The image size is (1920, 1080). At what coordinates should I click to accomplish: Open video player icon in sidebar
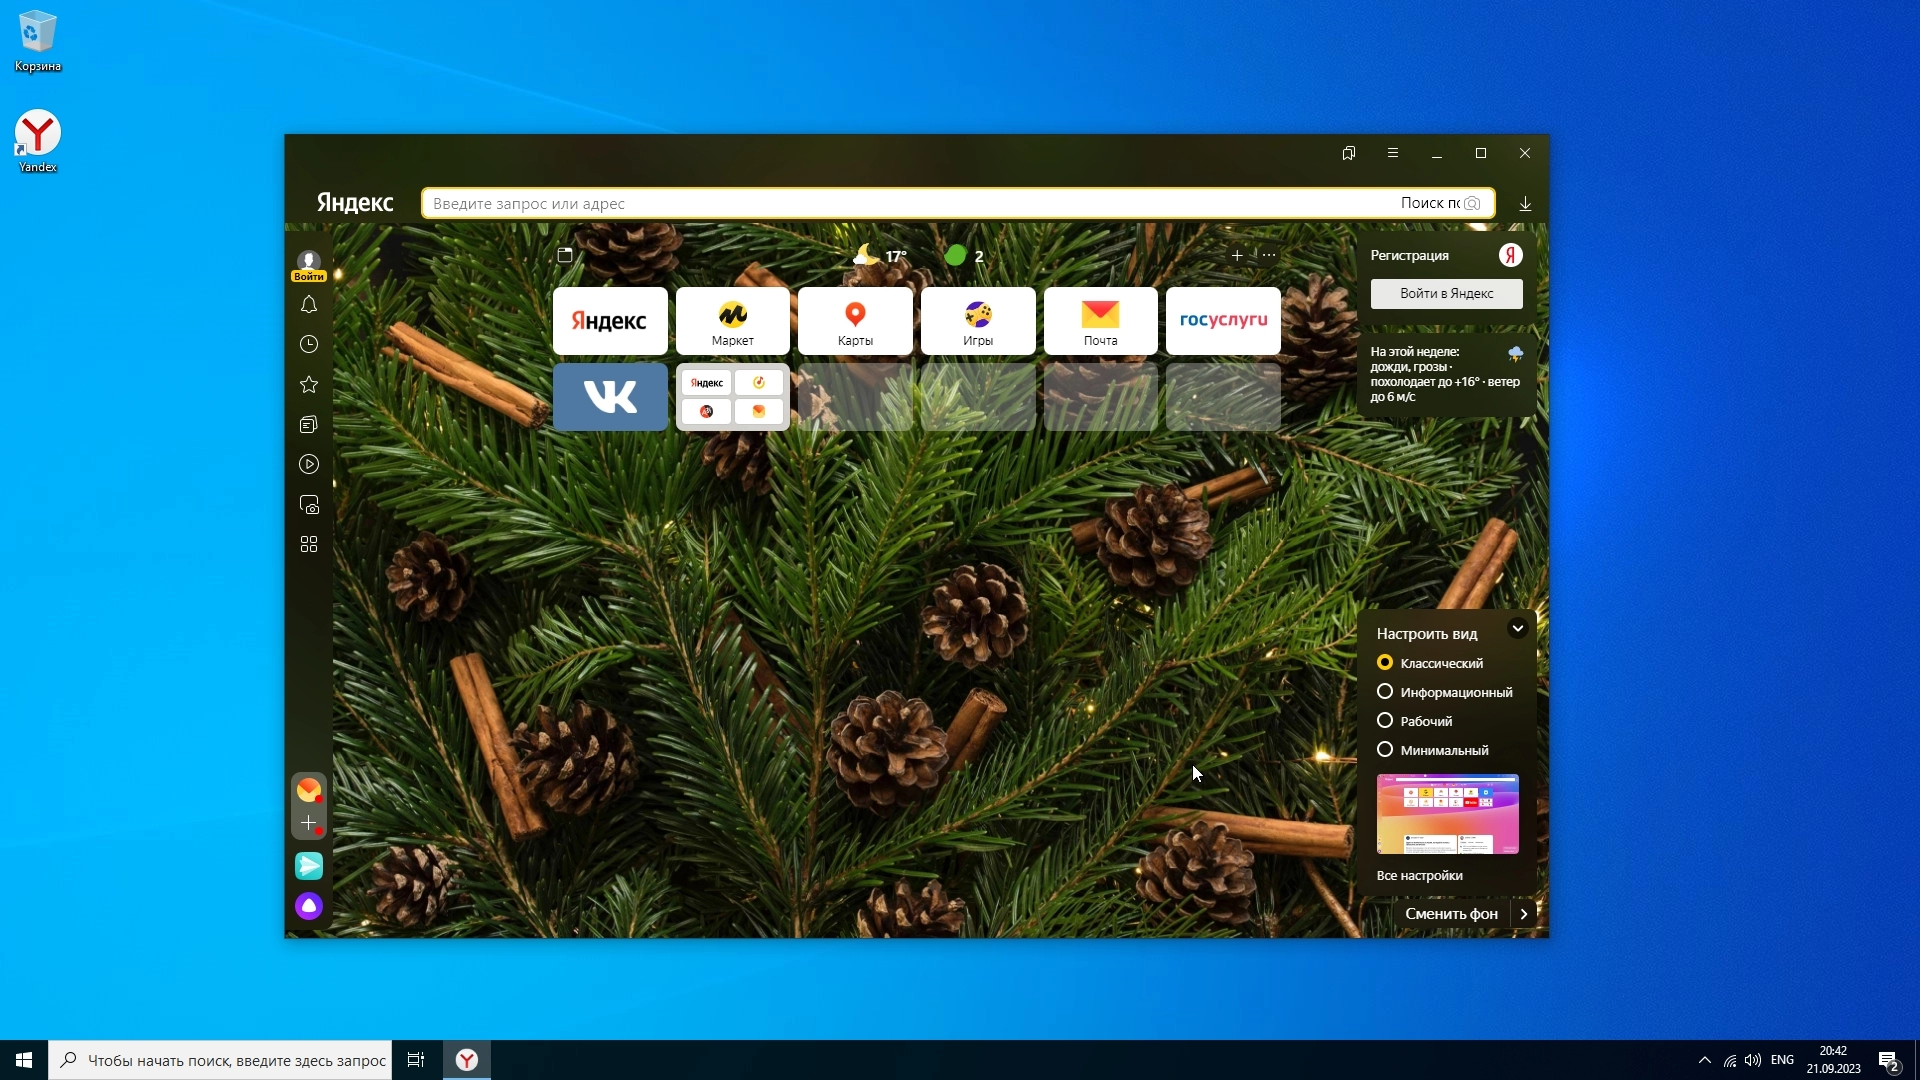pos(309,465)
